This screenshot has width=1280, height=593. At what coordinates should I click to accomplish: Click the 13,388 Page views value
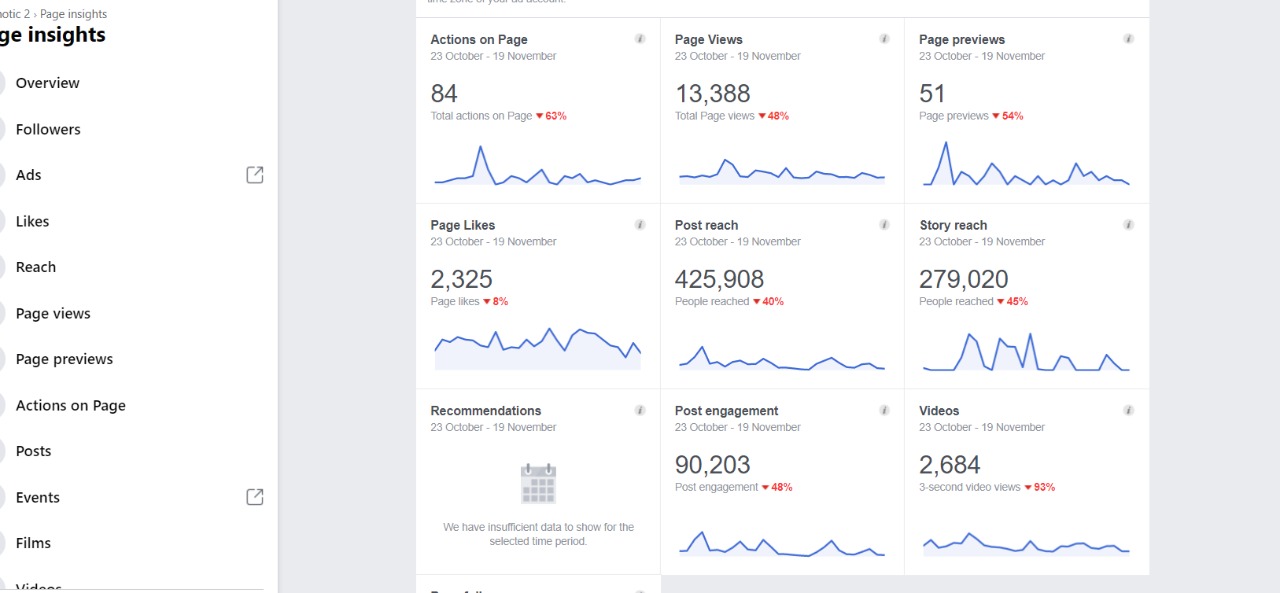(x=713, y=93)
